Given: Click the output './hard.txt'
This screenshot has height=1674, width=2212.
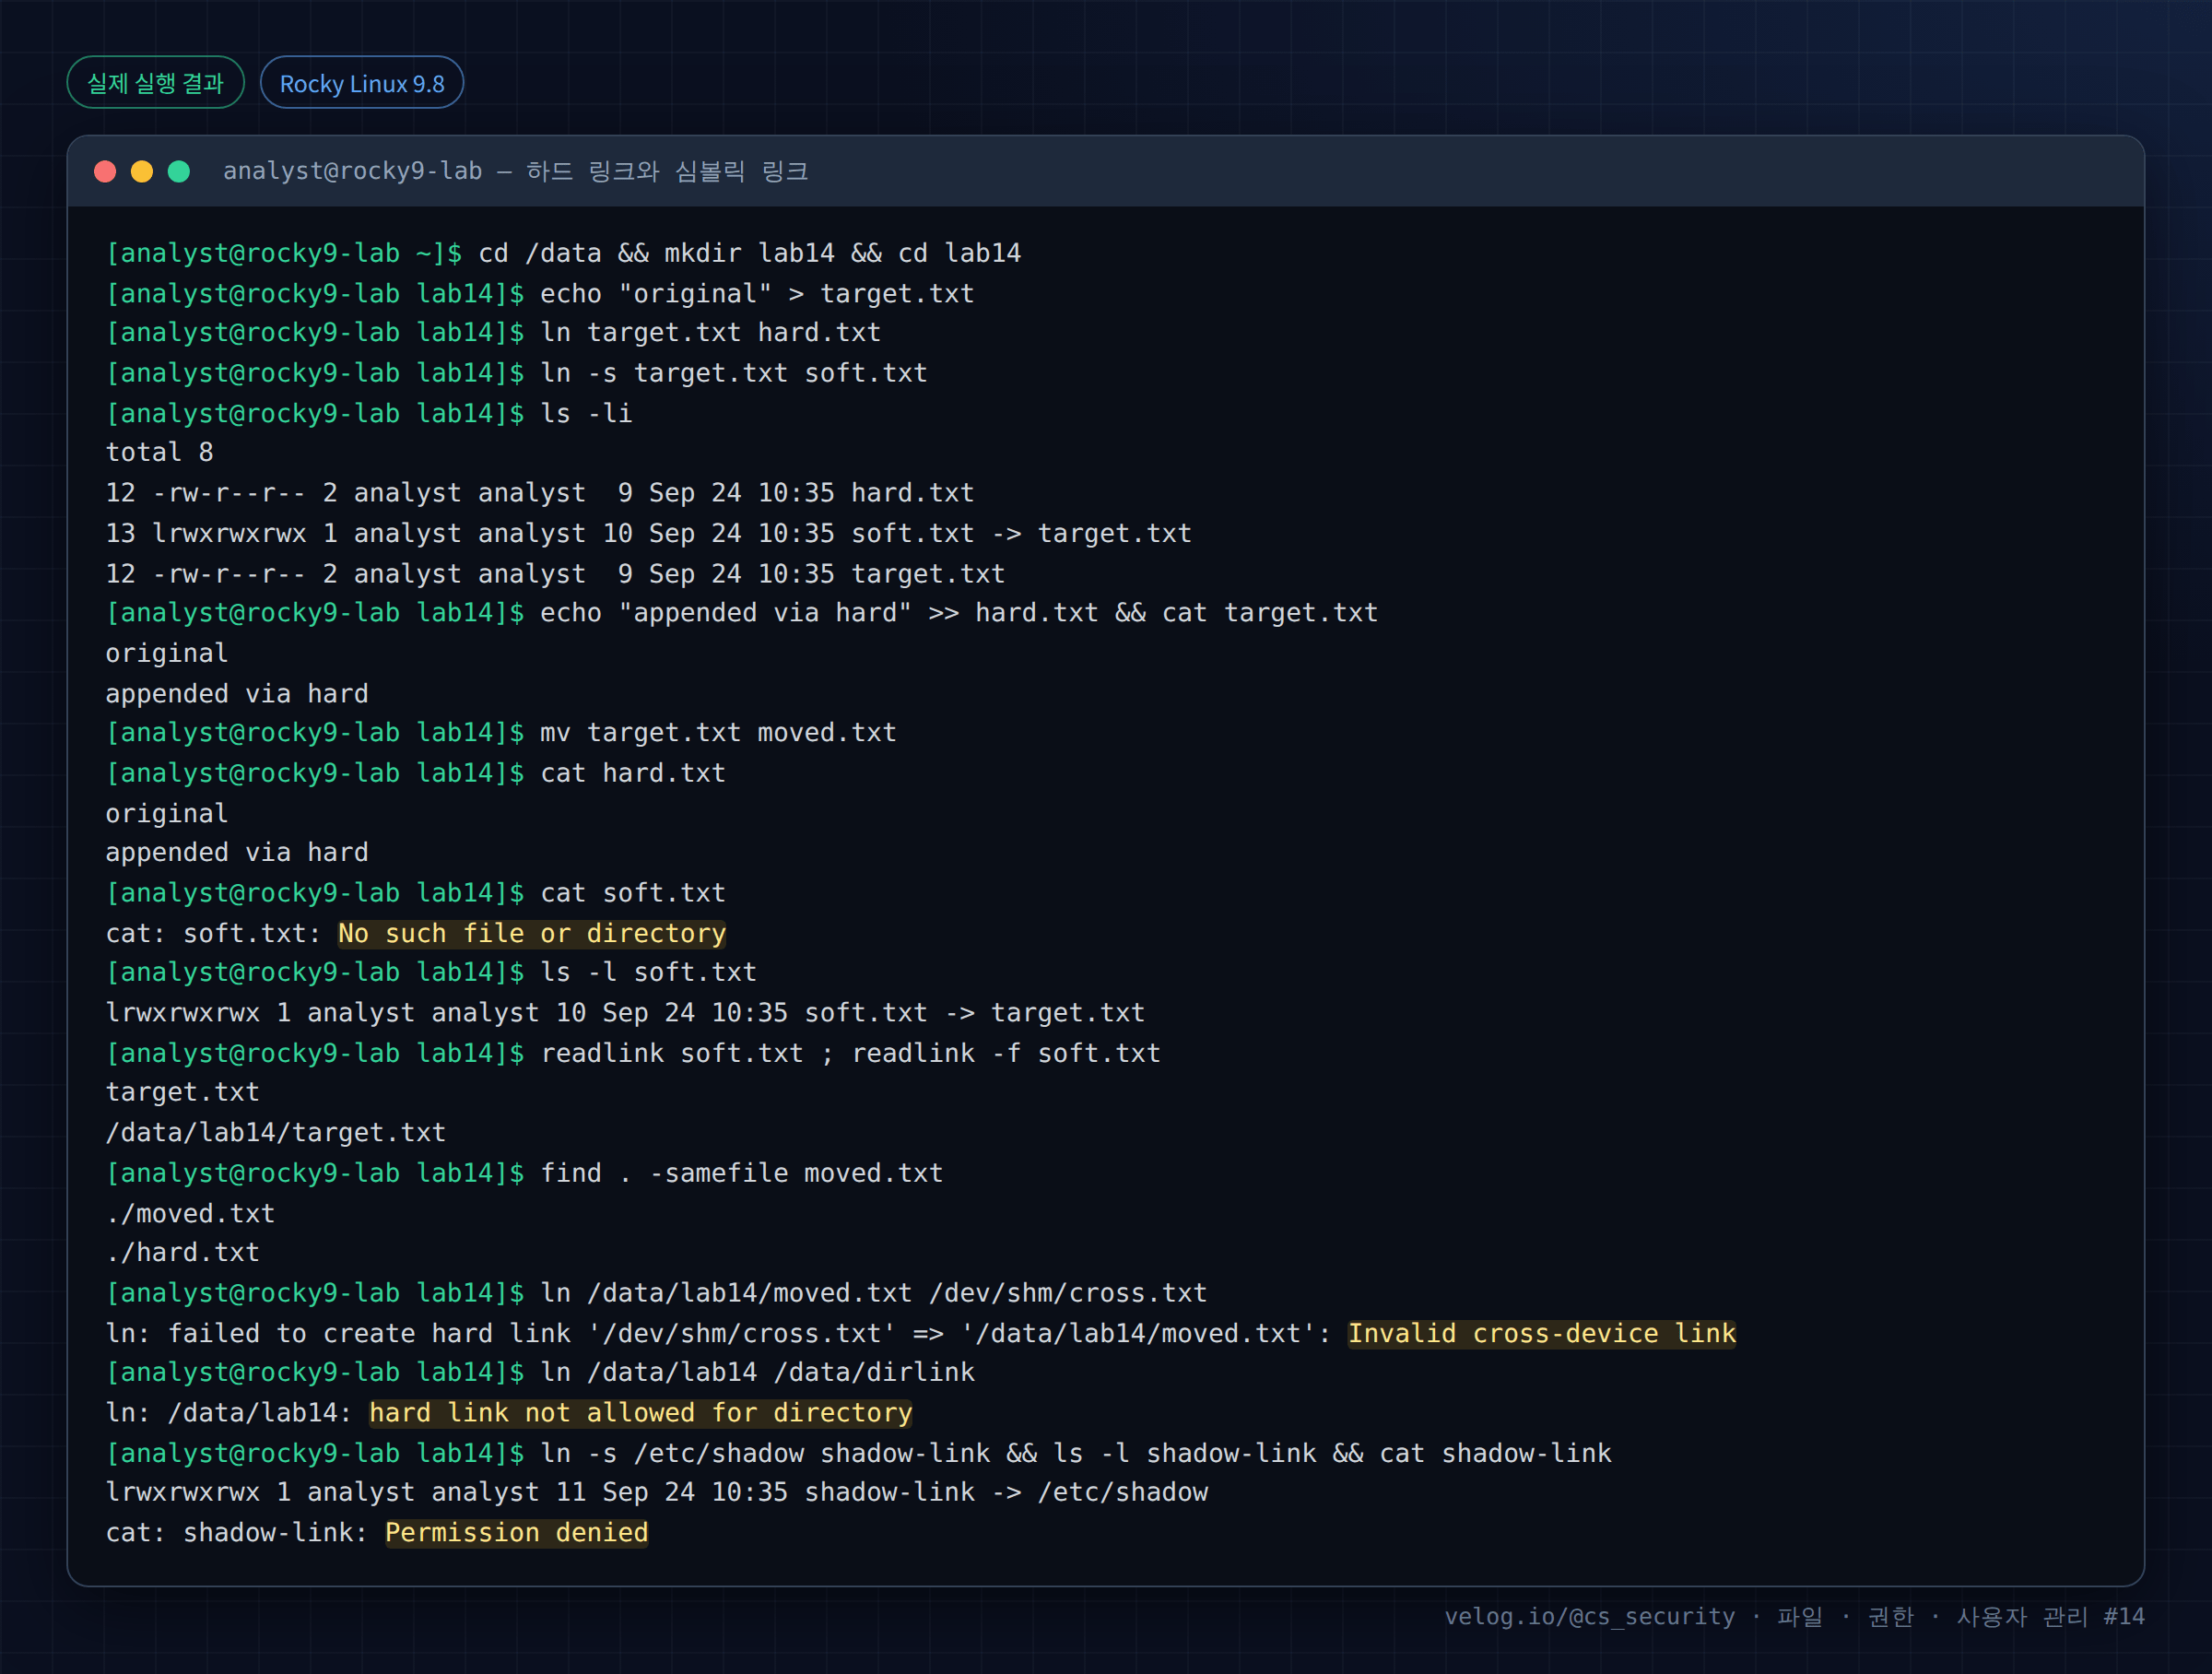Looking at the screenshot, I should (183, 1252).
